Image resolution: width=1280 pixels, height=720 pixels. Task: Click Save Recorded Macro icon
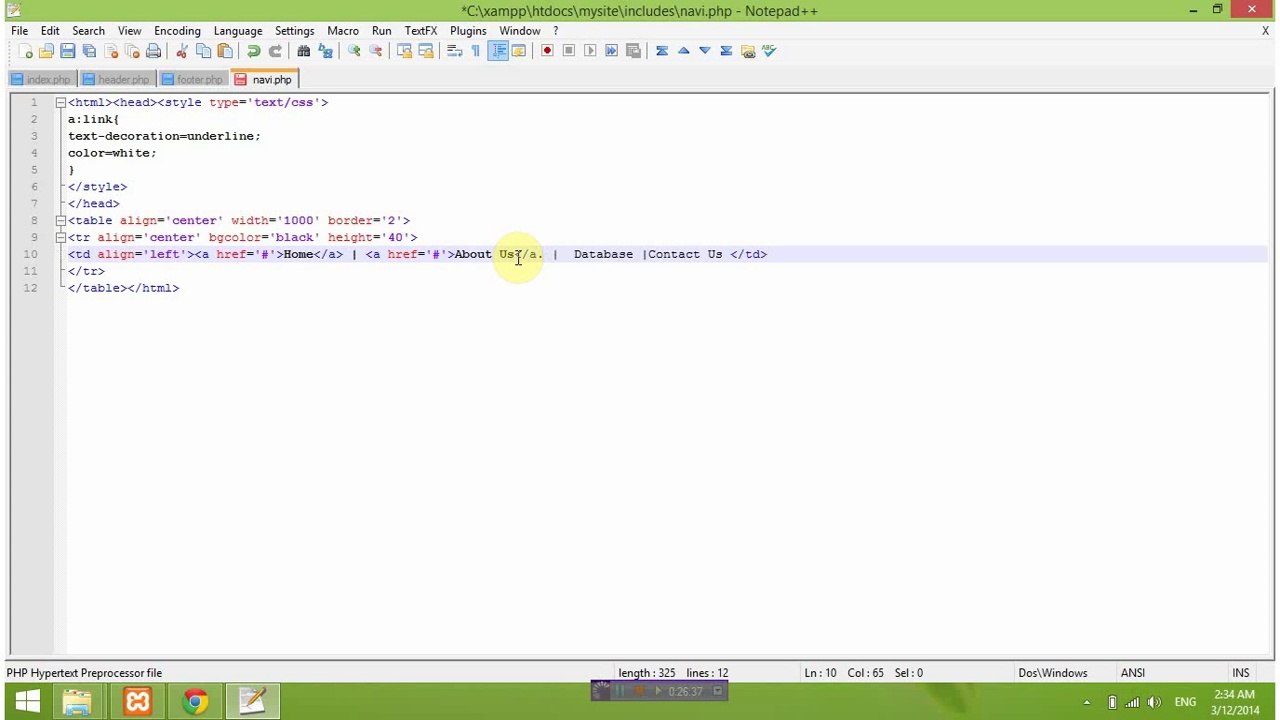(633, 51)
